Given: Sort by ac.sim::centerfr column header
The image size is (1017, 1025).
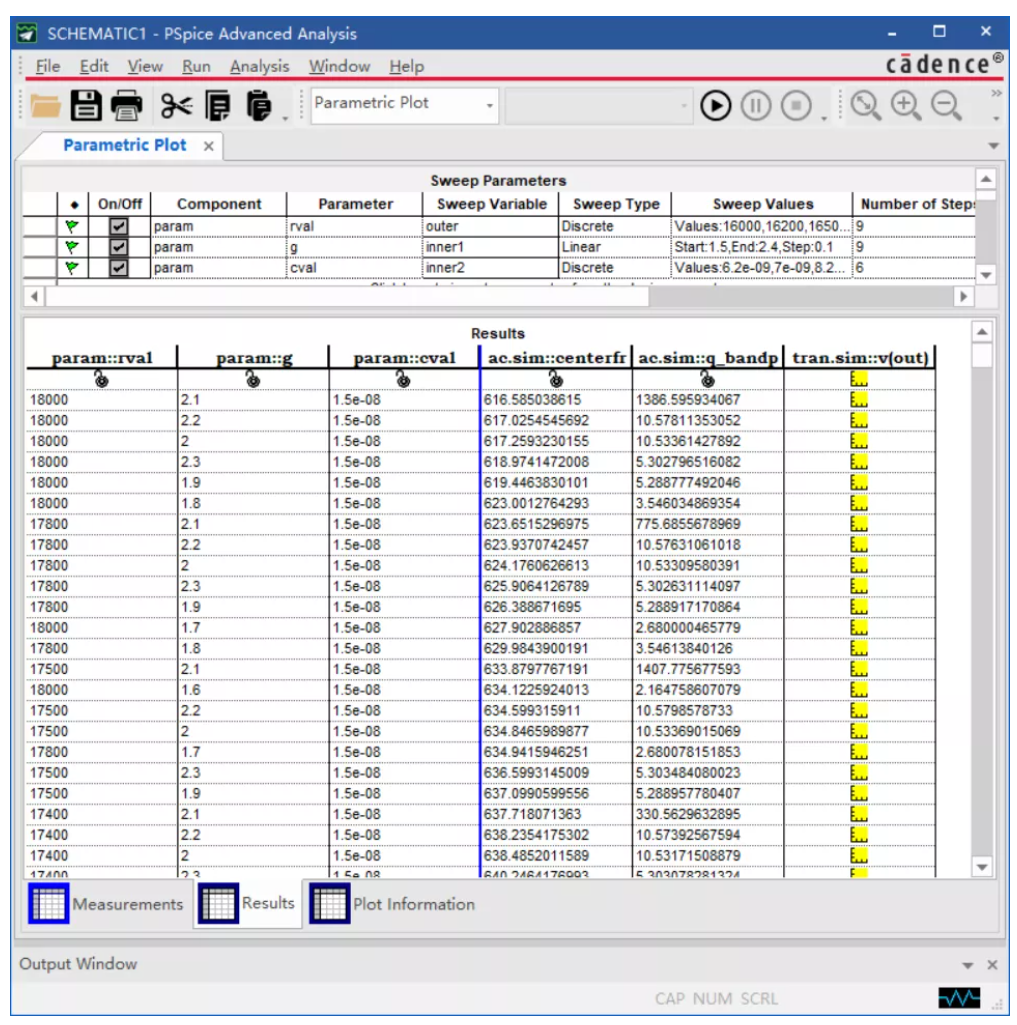Looking at the screenshot, I should pos(556,358).
